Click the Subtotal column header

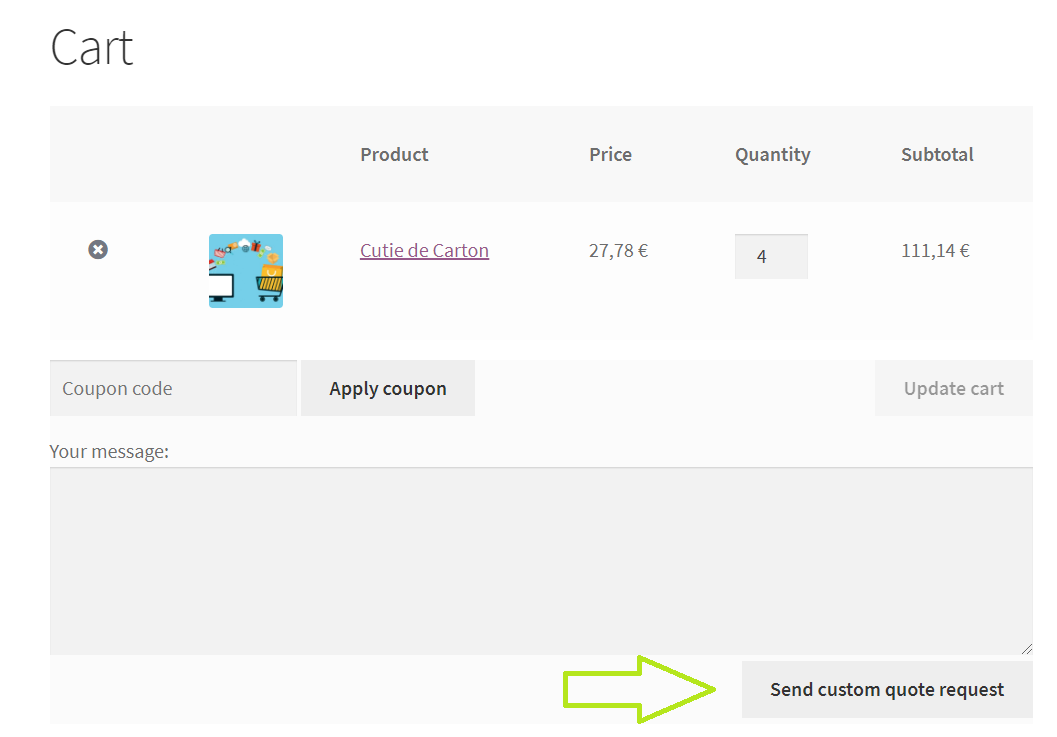point(937,154)
